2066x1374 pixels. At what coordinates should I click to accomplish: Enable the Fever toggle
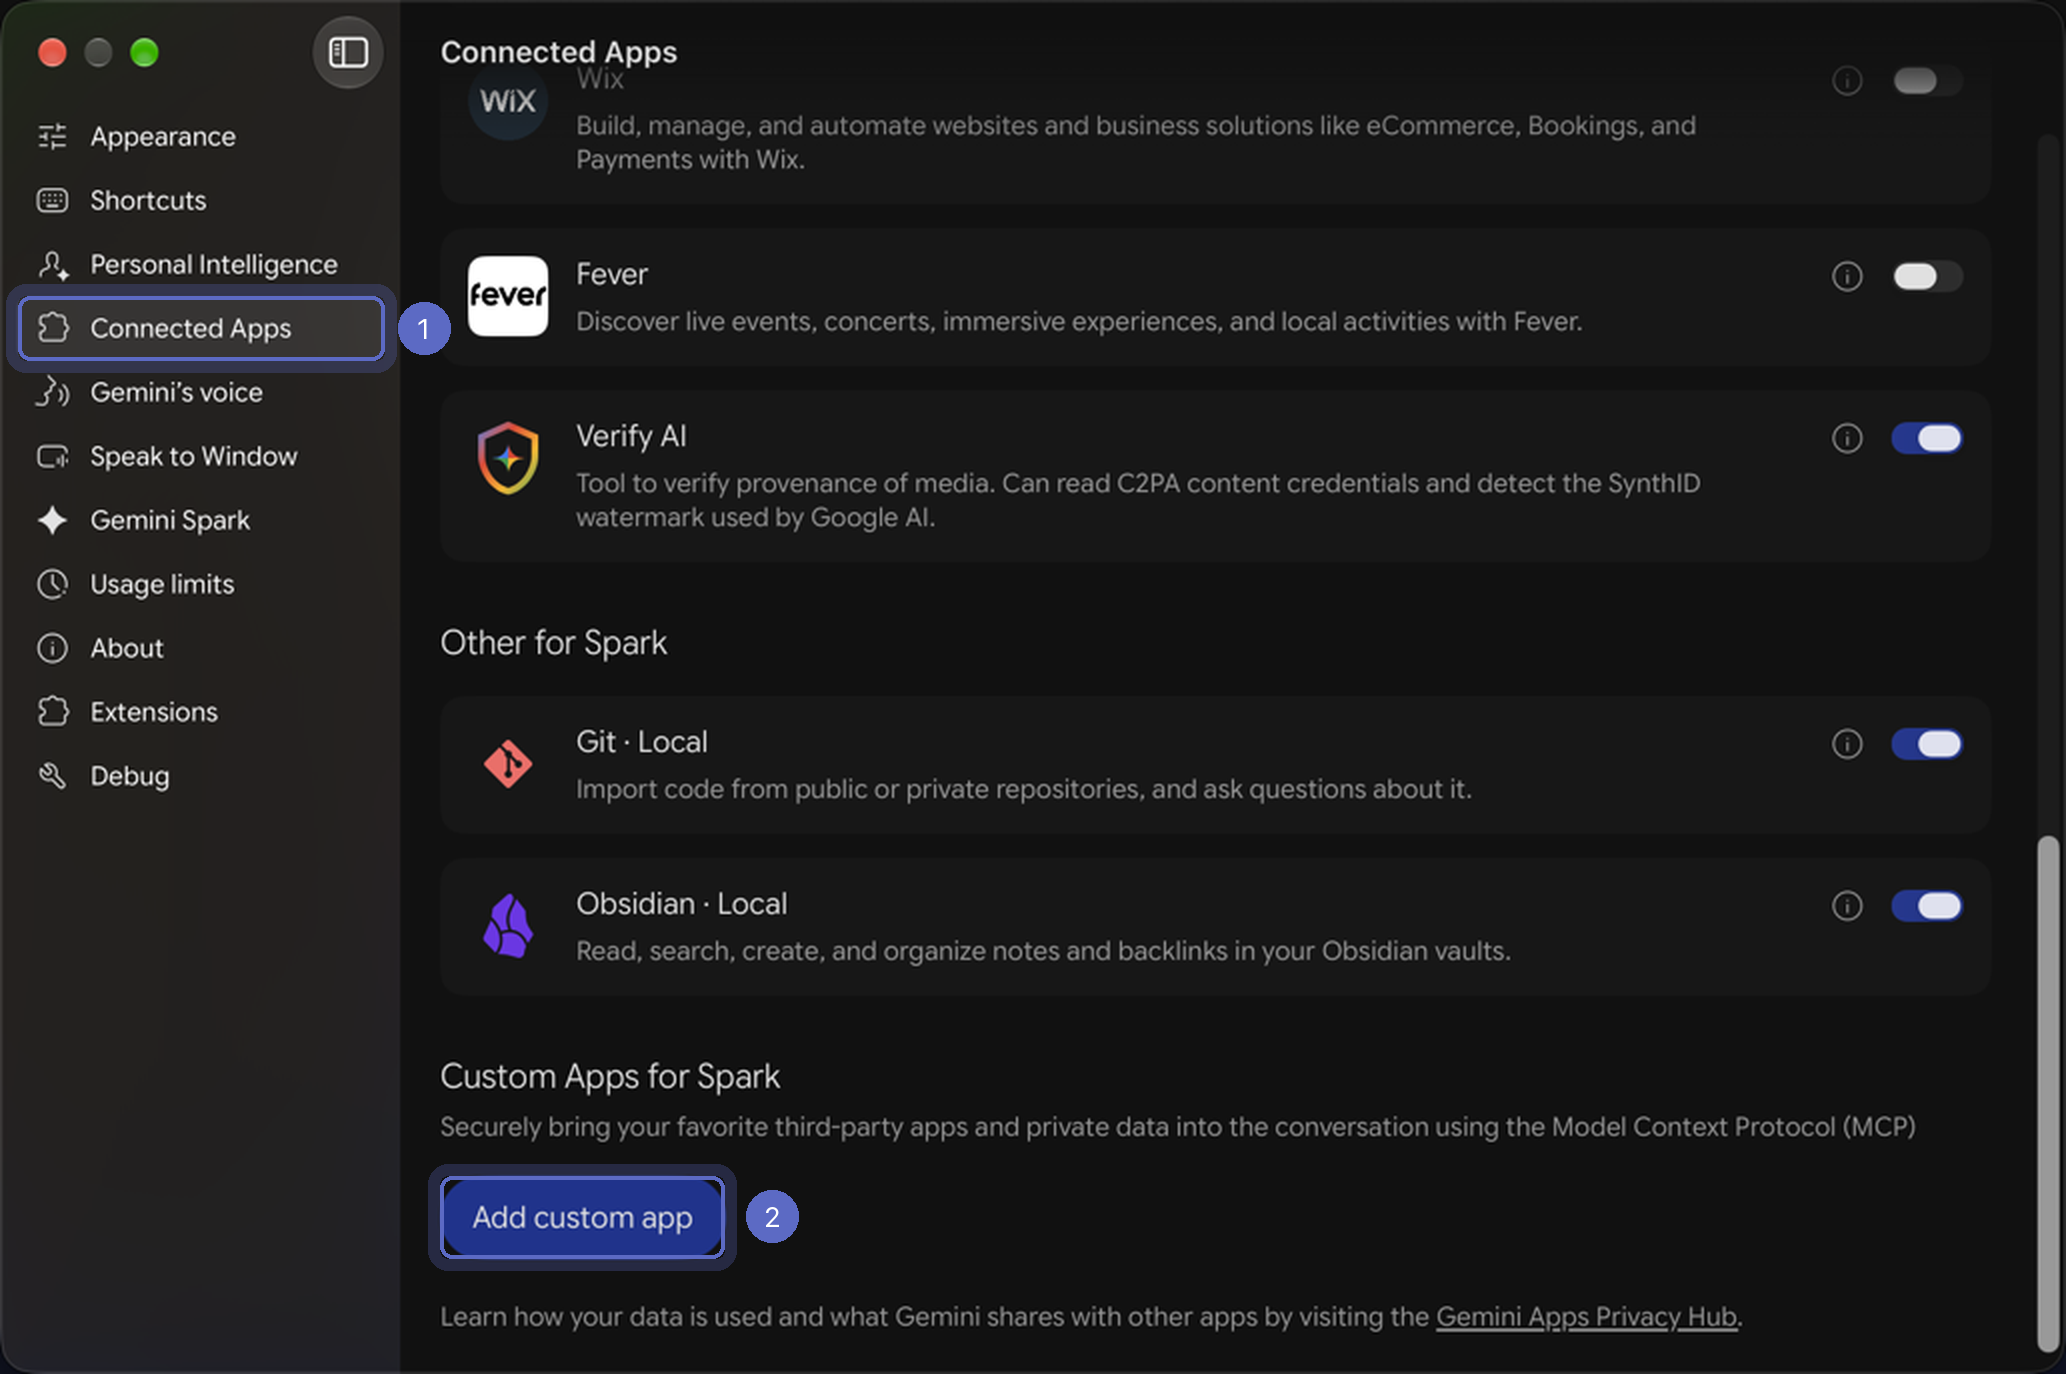(x=1927, y=276)
